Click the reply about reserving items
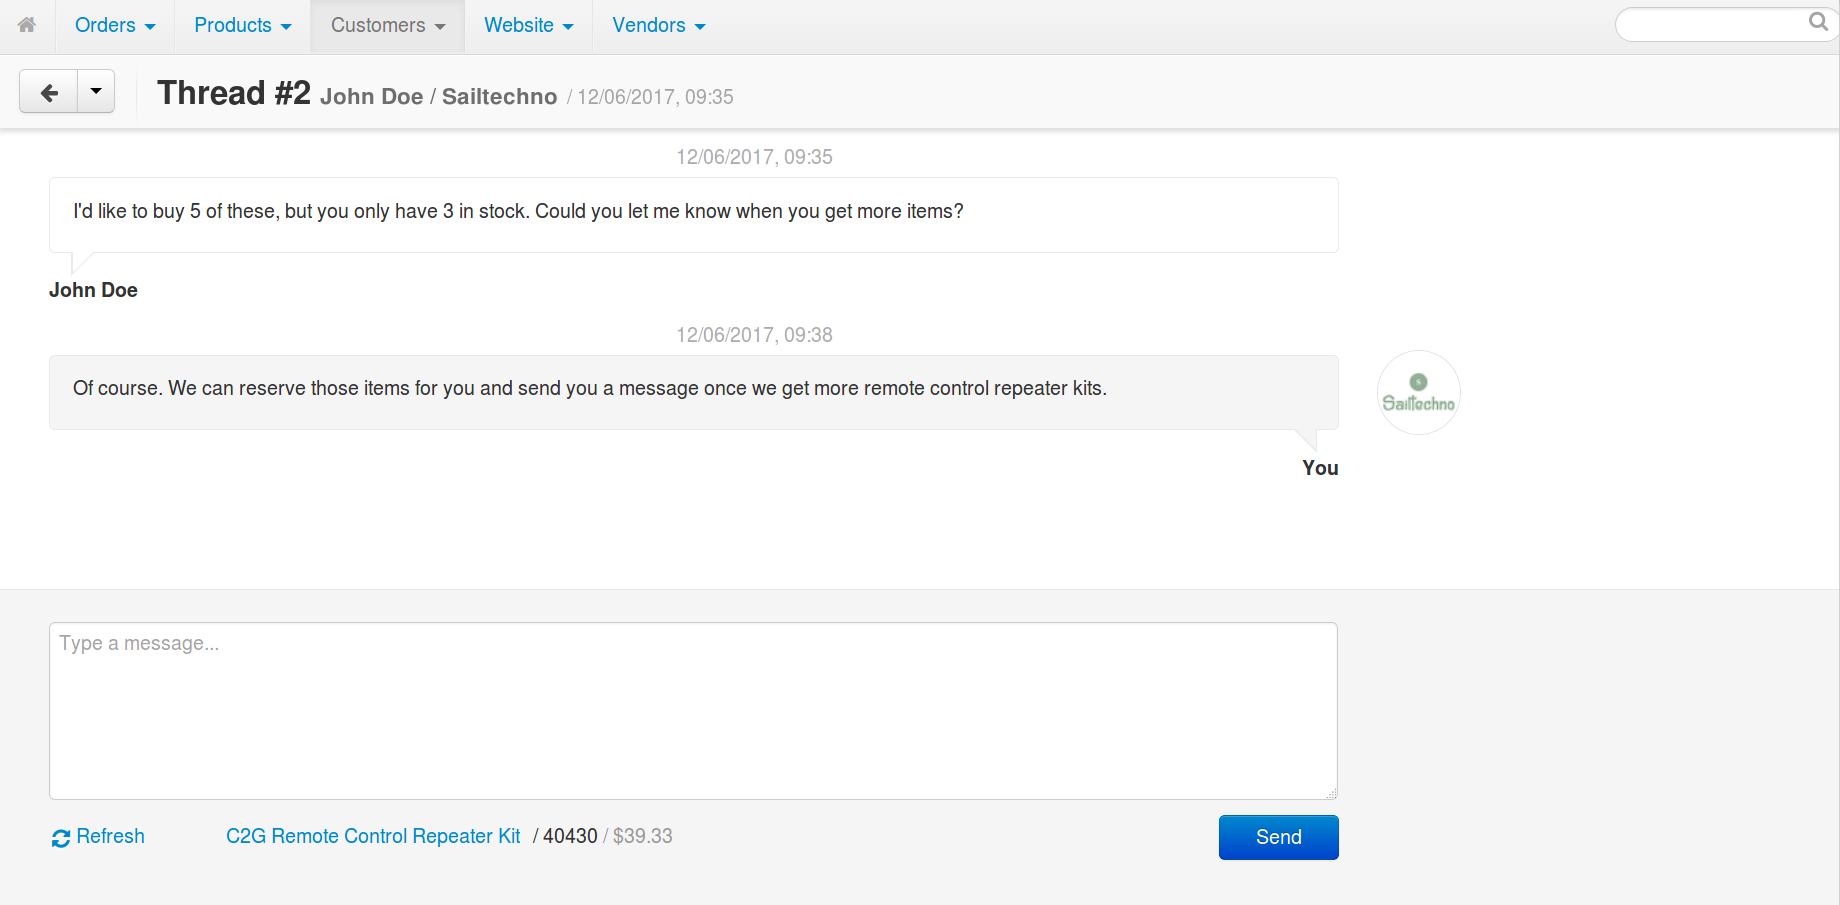The image size is (1840, 905). 693,392
